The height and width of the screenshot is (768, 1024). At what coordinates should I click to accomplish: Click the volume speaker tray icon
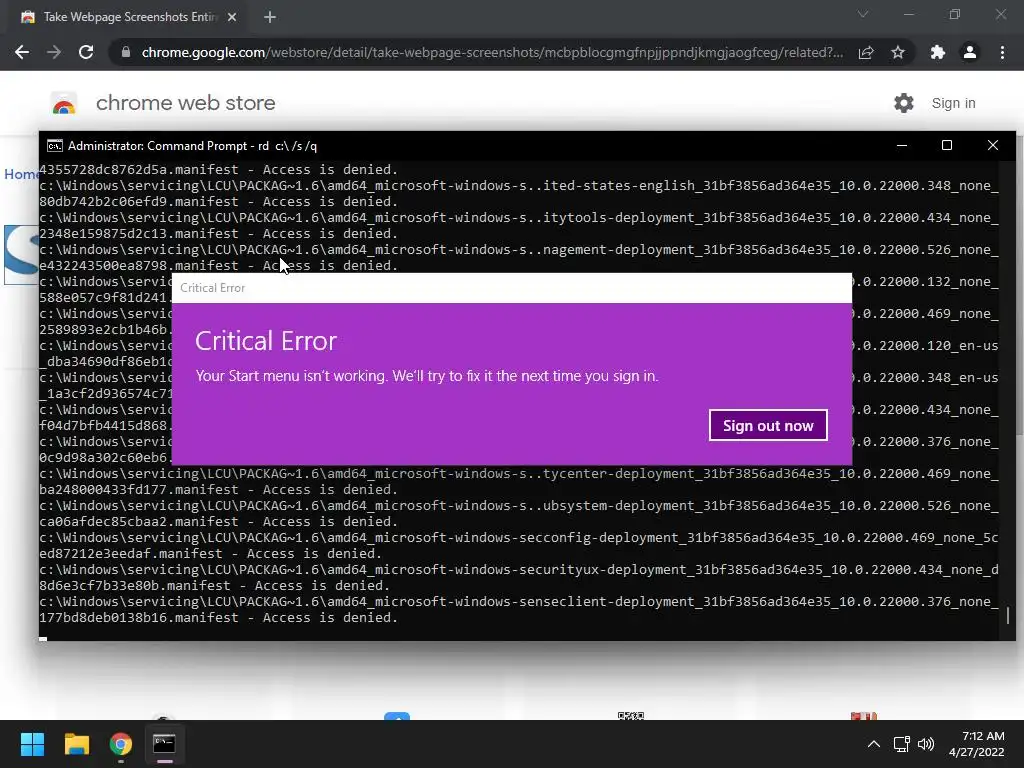point(925,744)
